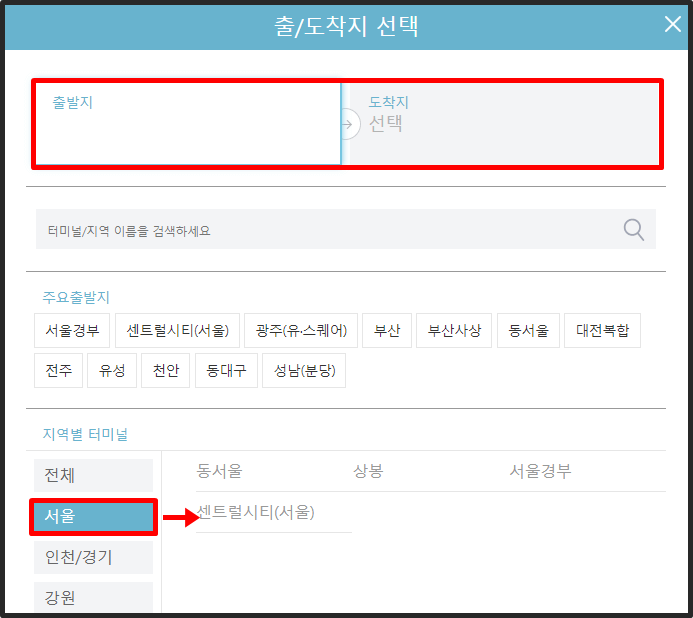This screenshot has width=693, height=618.
Task: Choose 전주 departure button
Action: click(58, 370)
